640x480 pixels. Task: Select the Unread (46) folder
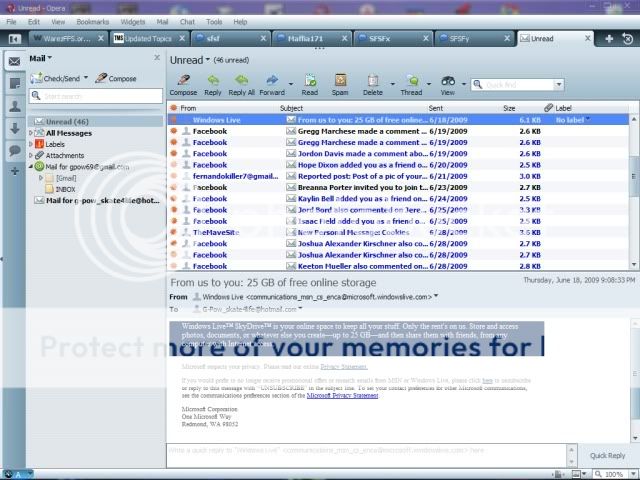click(x=96, y=122)
